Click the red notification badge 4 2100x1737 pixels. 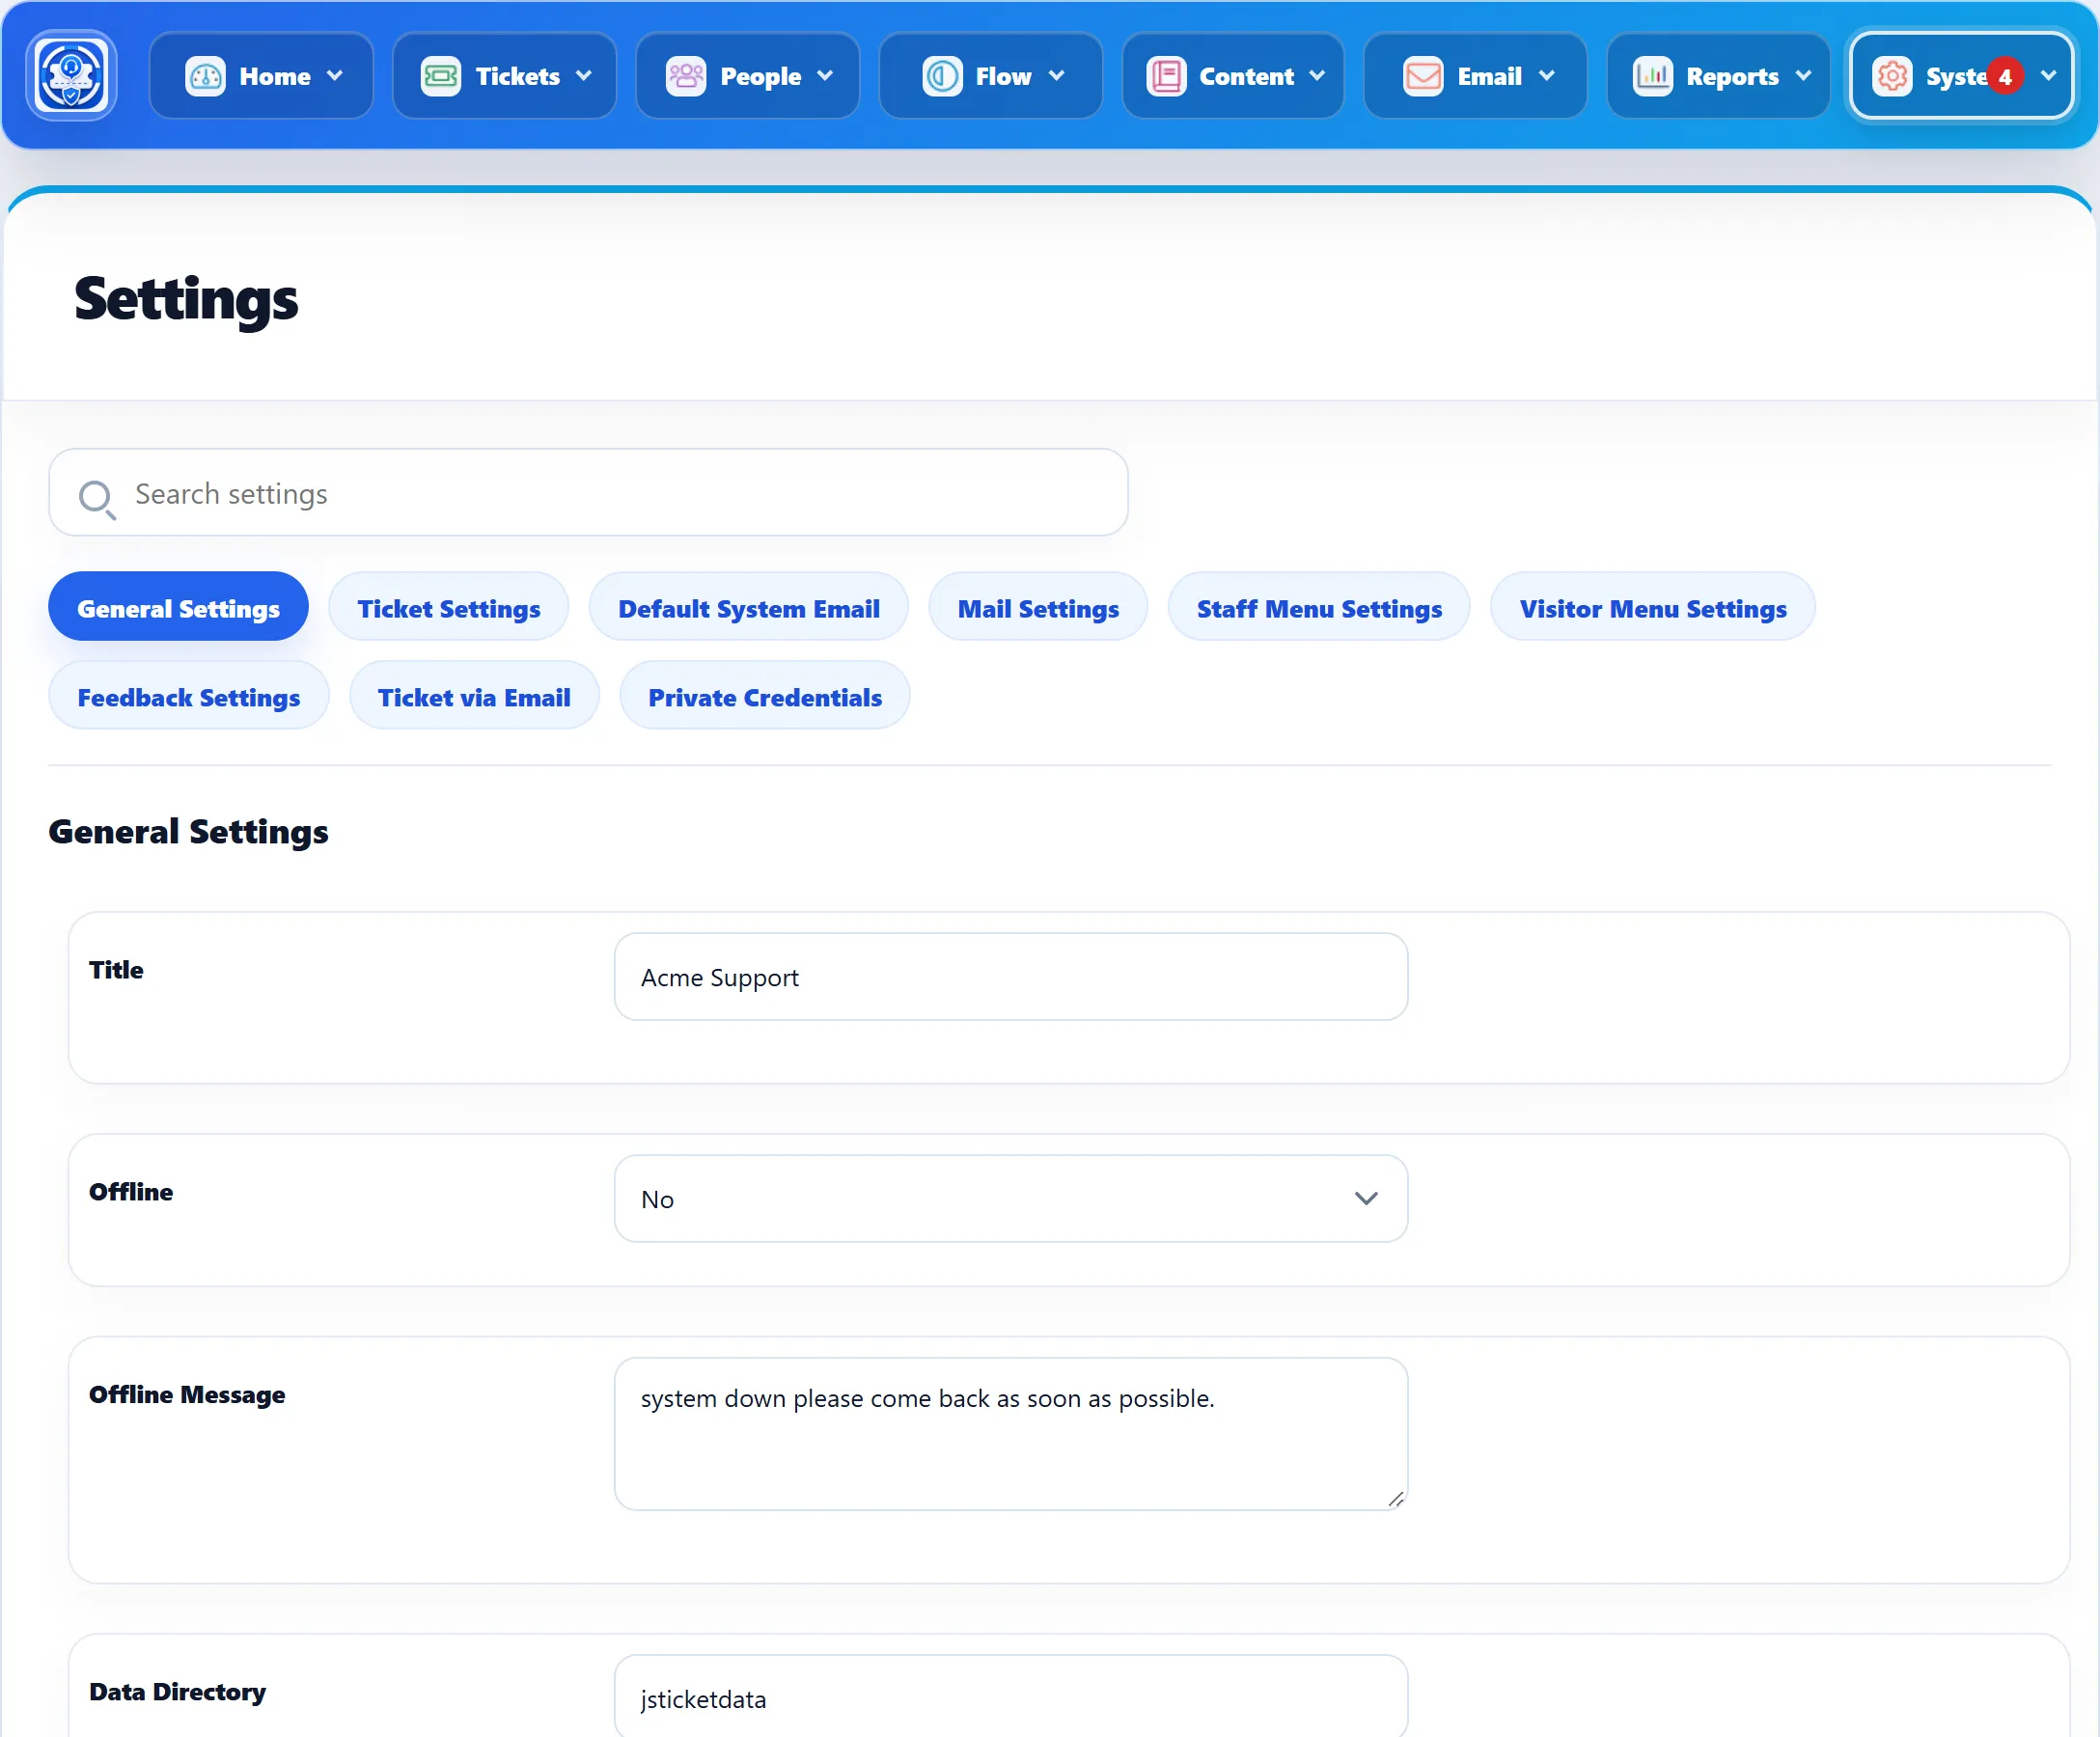click(2005, 76)
